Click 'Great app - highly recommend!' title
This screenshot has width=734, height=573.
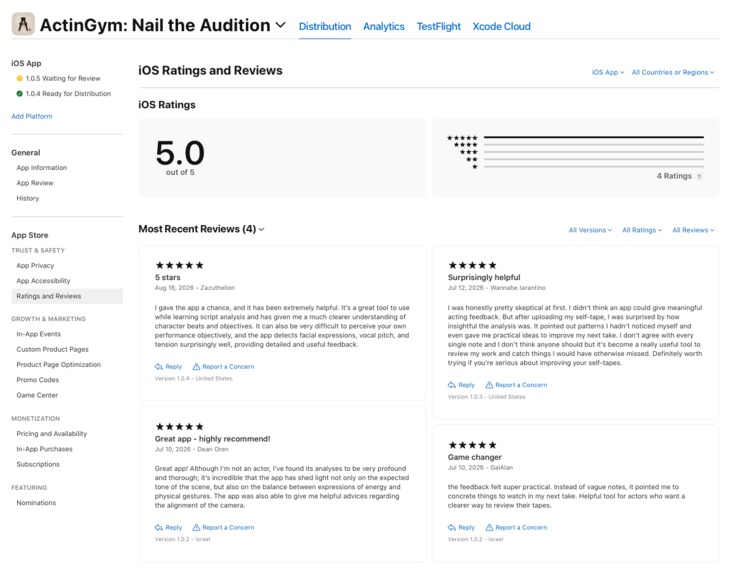(x=213, y=439)
